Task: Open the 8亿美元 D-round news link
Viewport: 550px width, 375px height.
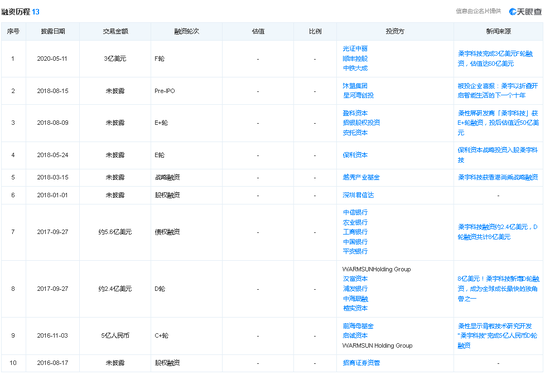Action: pyautogui.click(x=498, y=289)
